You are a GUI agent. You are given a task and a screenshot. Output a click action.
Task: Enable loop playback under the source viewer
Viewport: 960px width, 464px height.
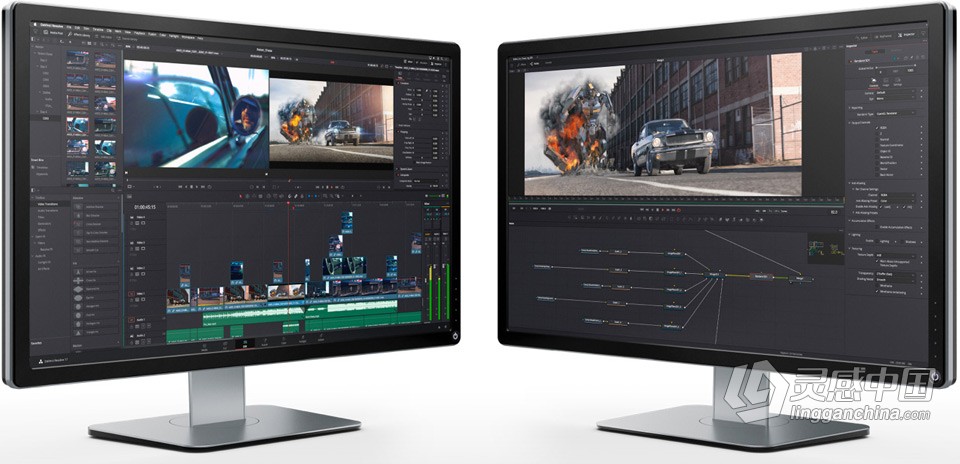point(209,187)
